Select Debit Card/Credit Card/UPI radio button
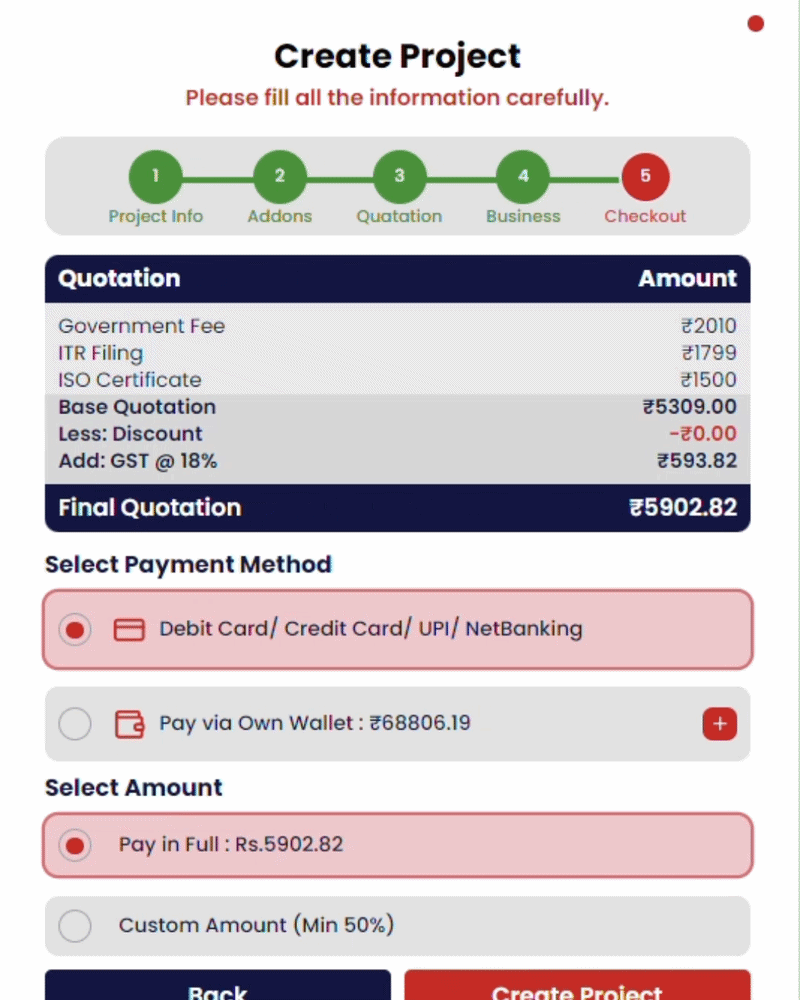The width and height of the screenshot is (800, 1000). click(x=75, y=629)
